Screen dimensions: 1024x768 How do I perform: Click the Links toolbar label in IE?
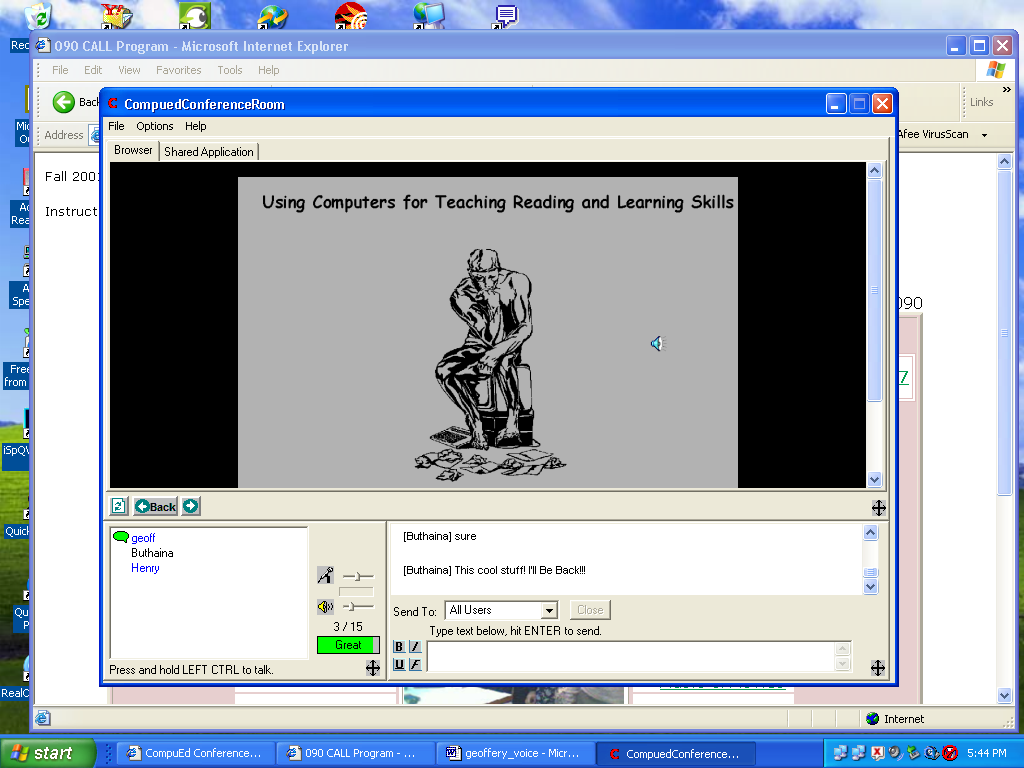(x=981, y=102)
